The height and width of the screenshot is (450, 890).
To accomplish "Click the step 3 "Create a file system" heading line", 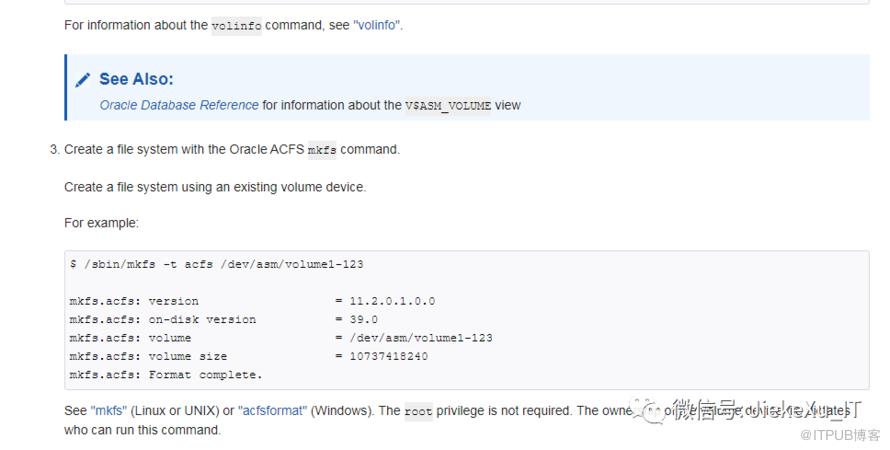I will pyautogui.click(x=232, y=150).
